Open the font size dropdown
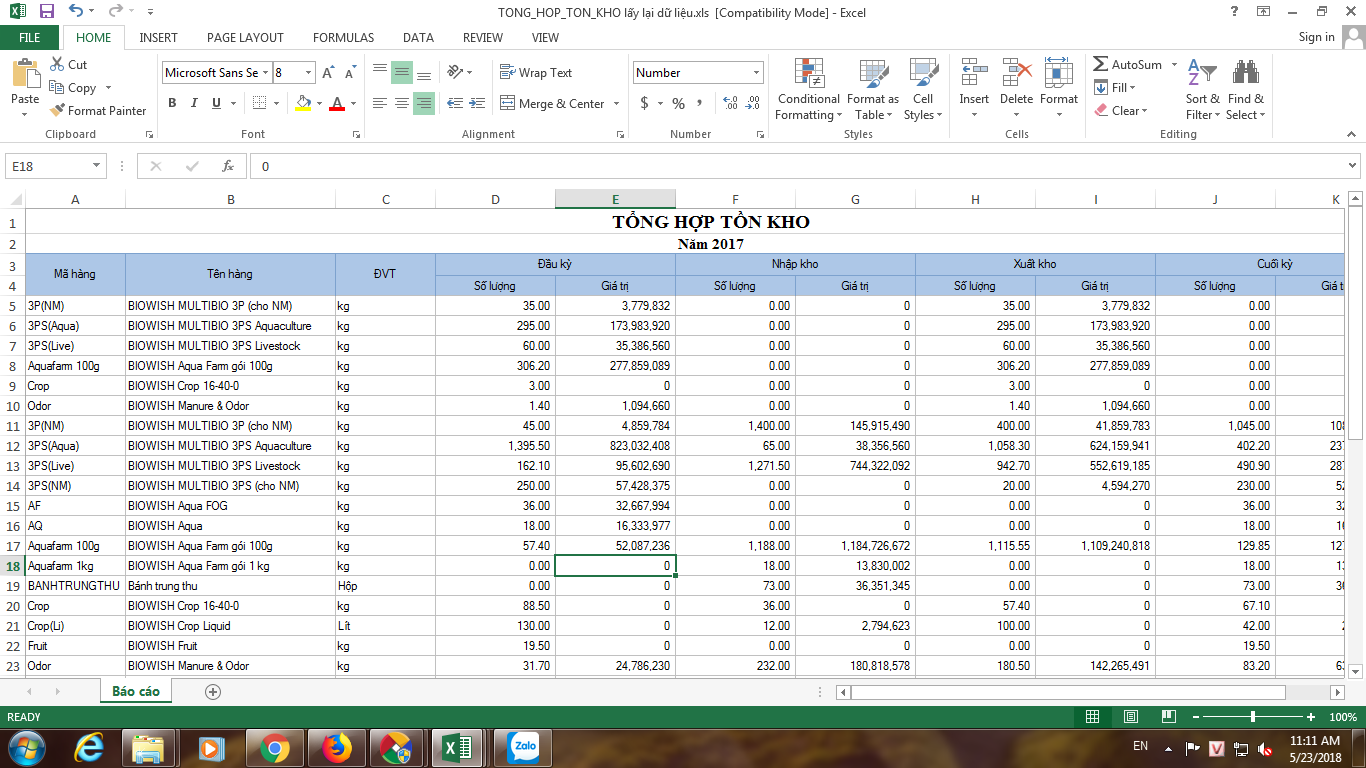 point(309,73)
